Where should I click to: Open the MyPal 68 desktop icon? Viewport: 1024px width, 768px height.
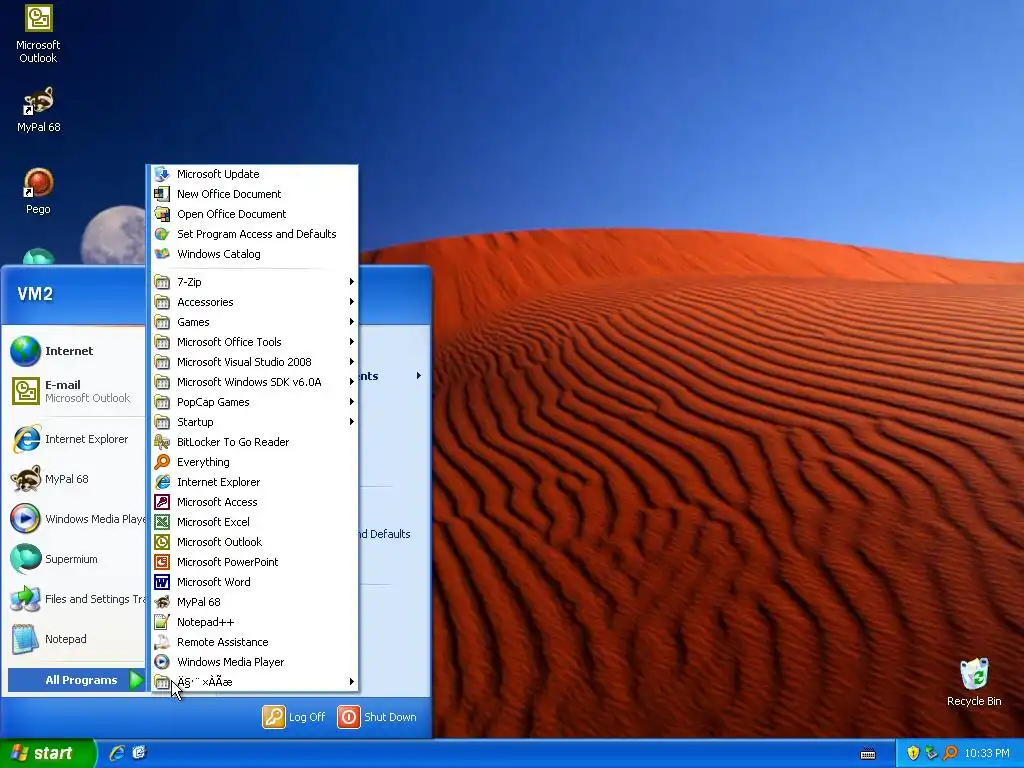pos(38,110)
